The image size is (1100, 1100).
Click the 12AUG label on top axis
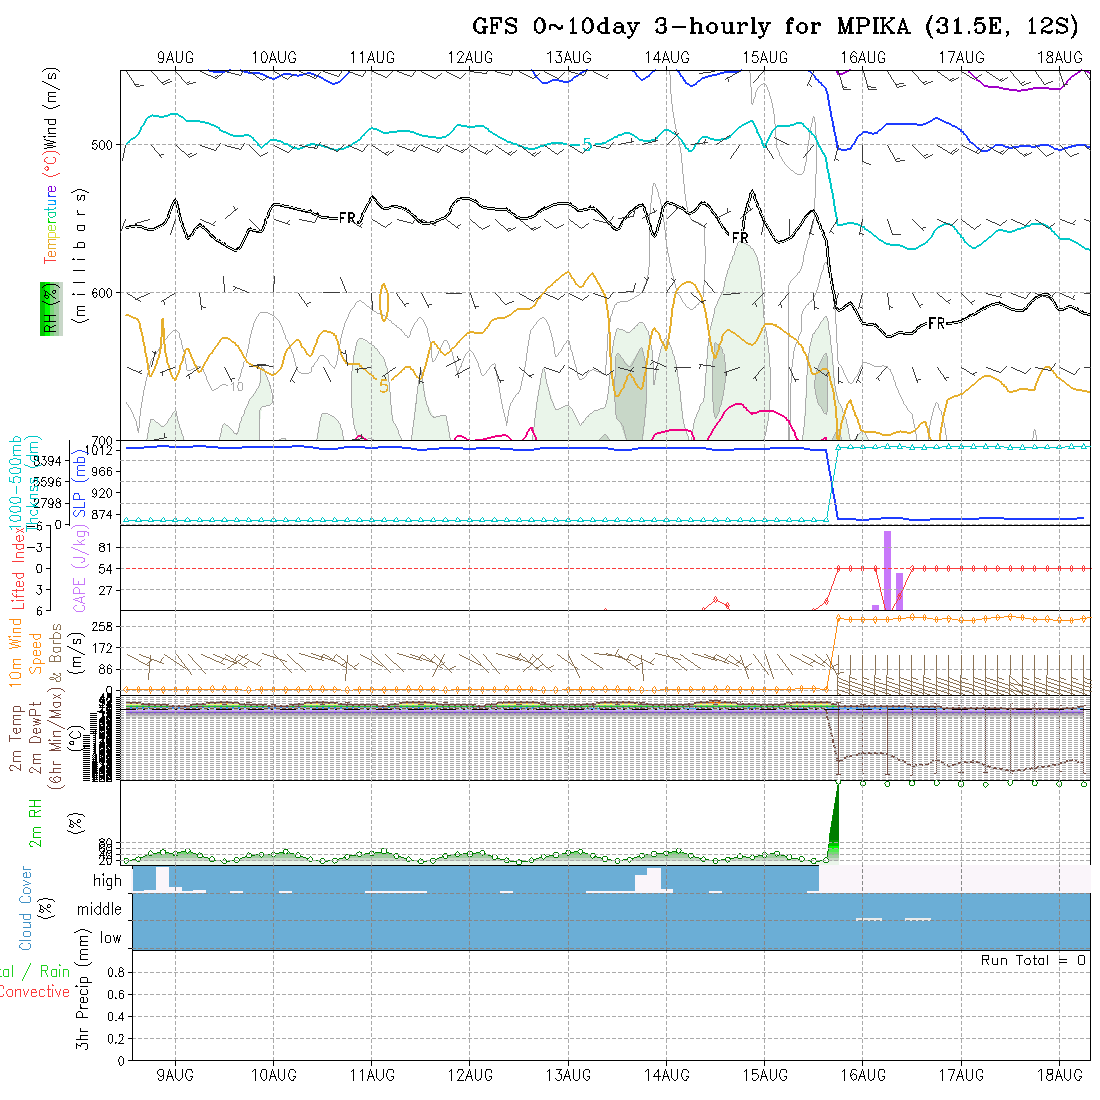pyautogui.click(x=470, y=58)
